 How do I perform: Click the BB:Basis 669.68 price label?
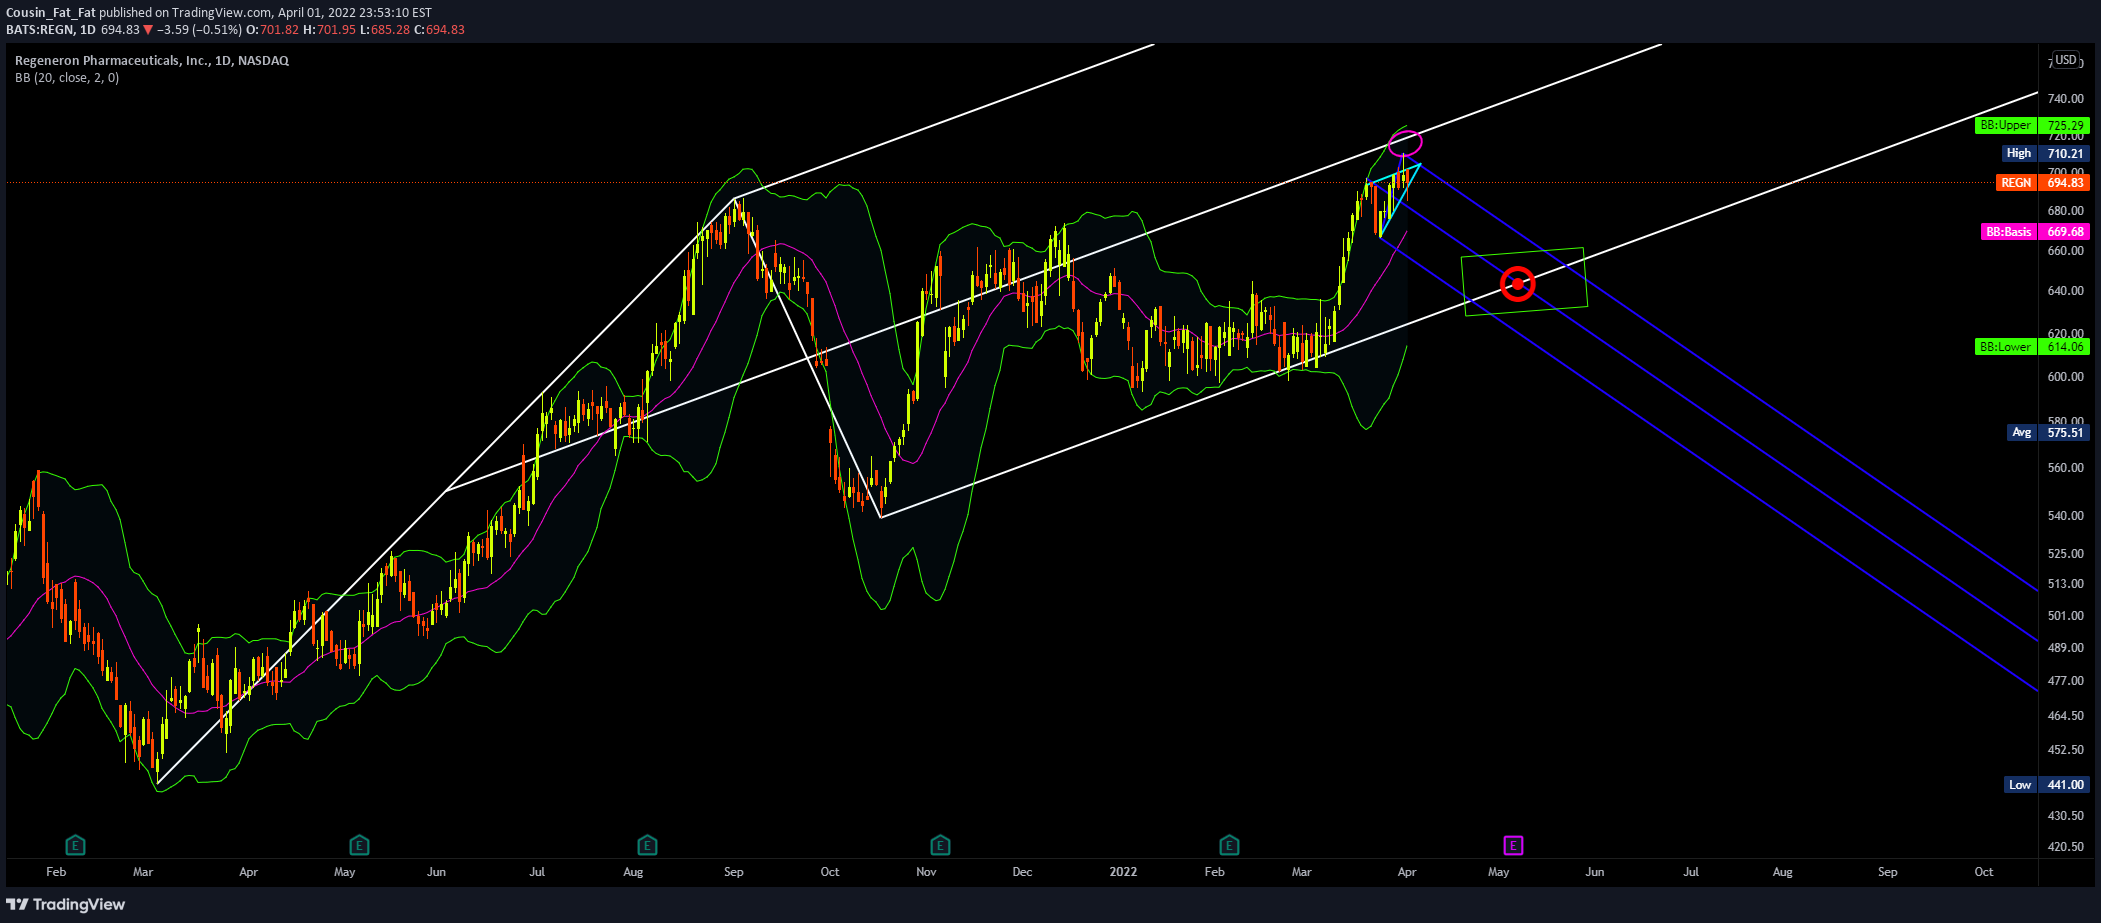pos(2035,231)
